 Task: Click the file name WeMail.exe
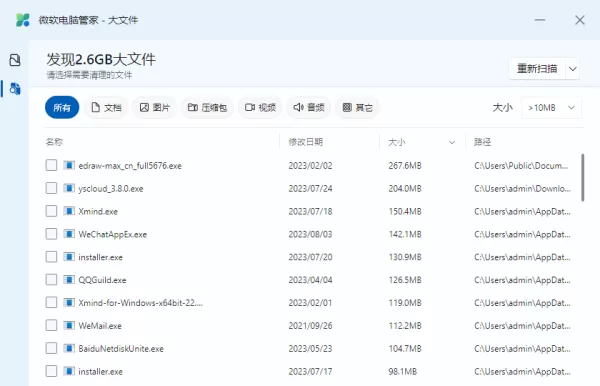(x=100, y=326)
